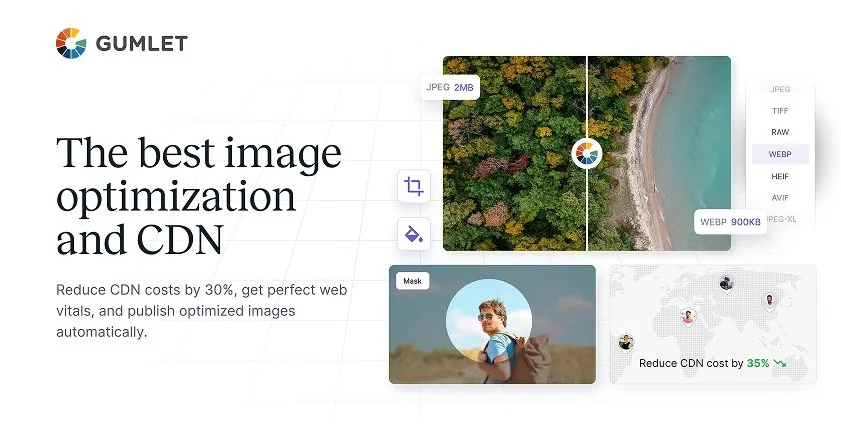Click the Mask label tag
841x440 pixels.
click(x=412, y=281)
